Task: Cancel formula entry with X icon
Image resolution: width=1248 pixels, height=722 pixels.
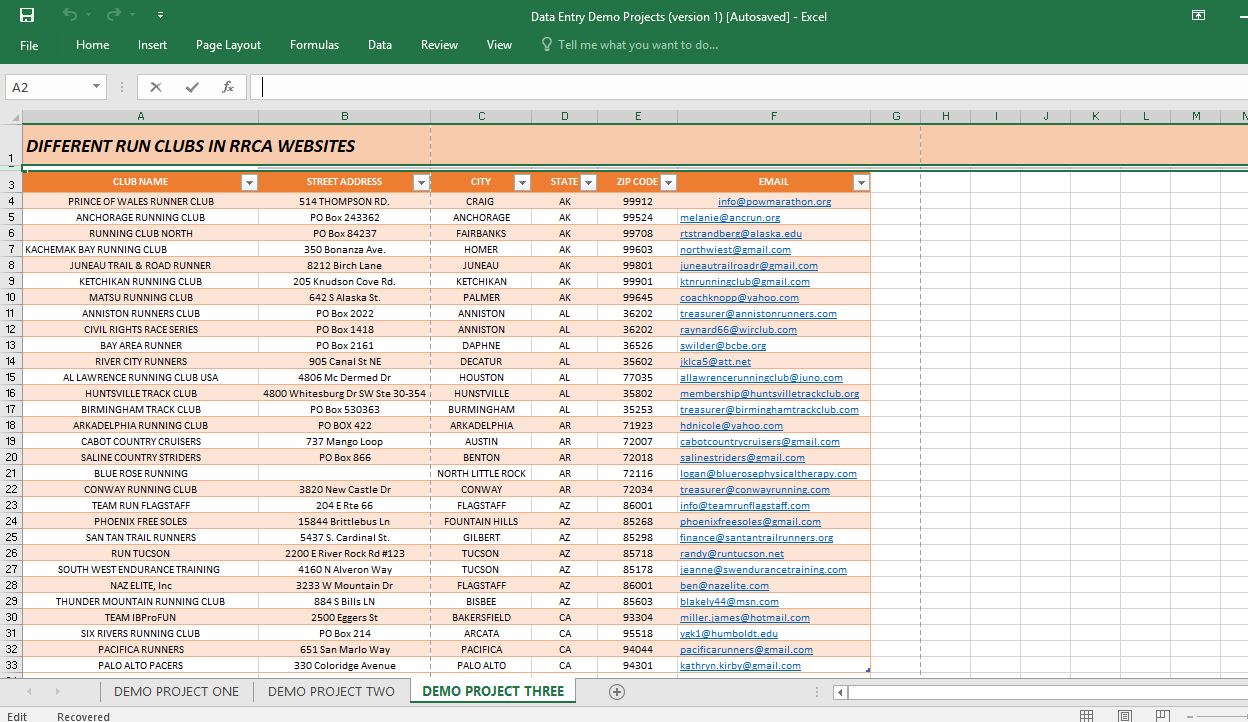Action: (156, 87)
